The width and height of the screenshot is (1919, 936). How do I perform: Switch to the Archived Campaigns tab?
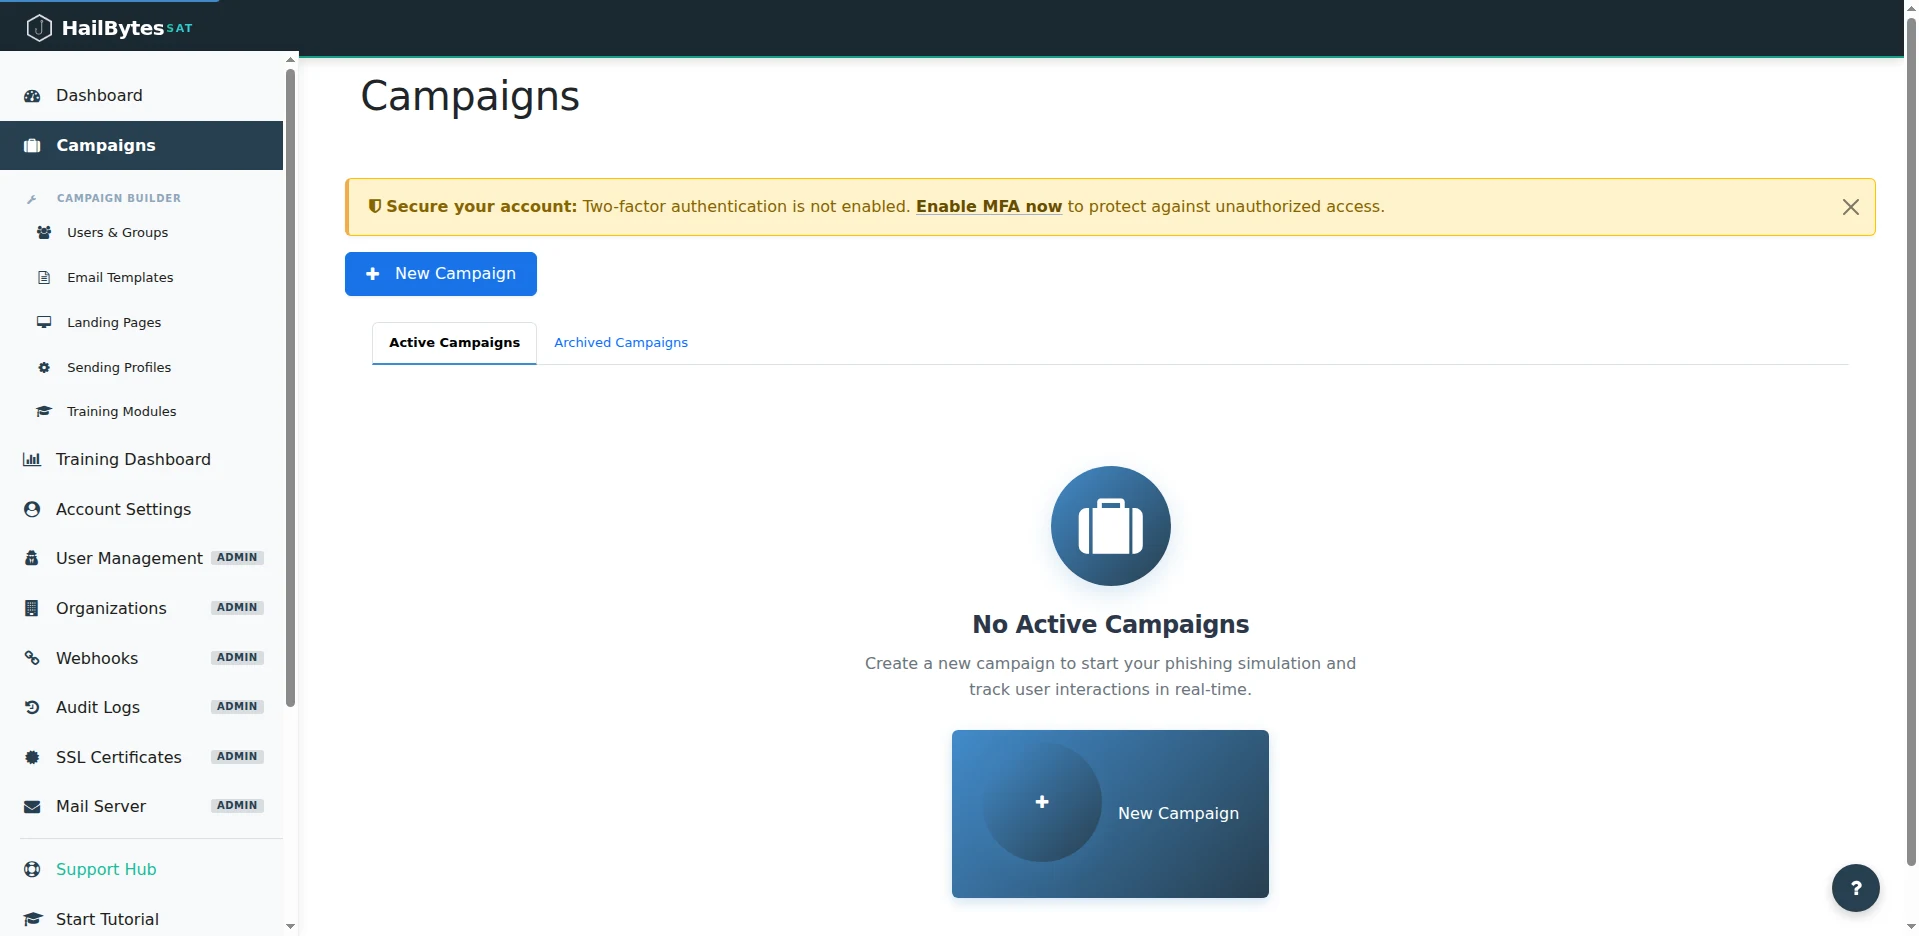pos(620,342)
